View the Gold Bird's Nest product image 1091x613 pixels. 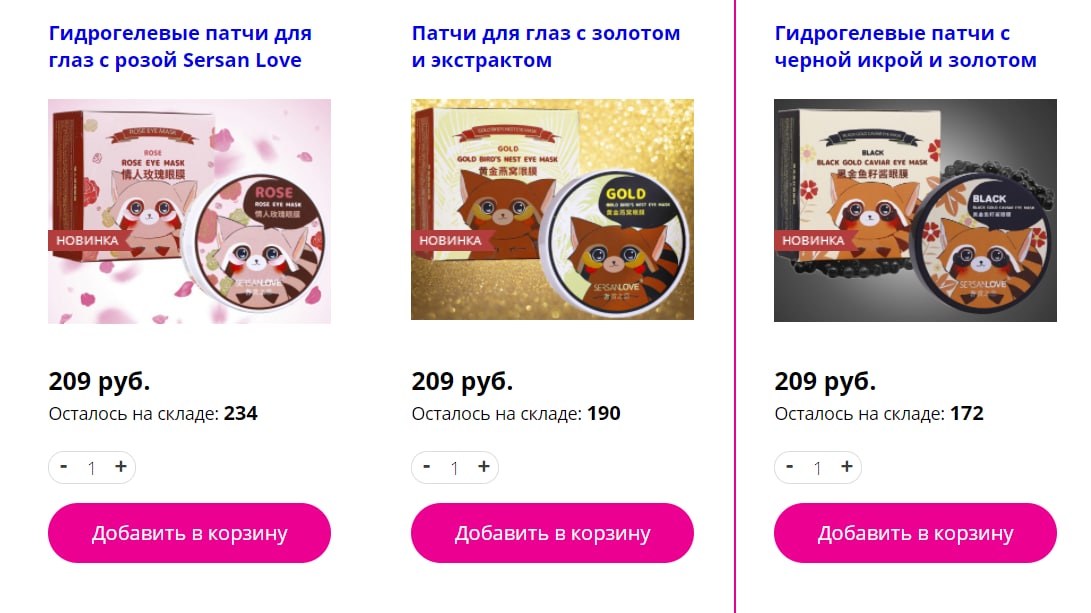pyautogui.click(x=552, y=209)
